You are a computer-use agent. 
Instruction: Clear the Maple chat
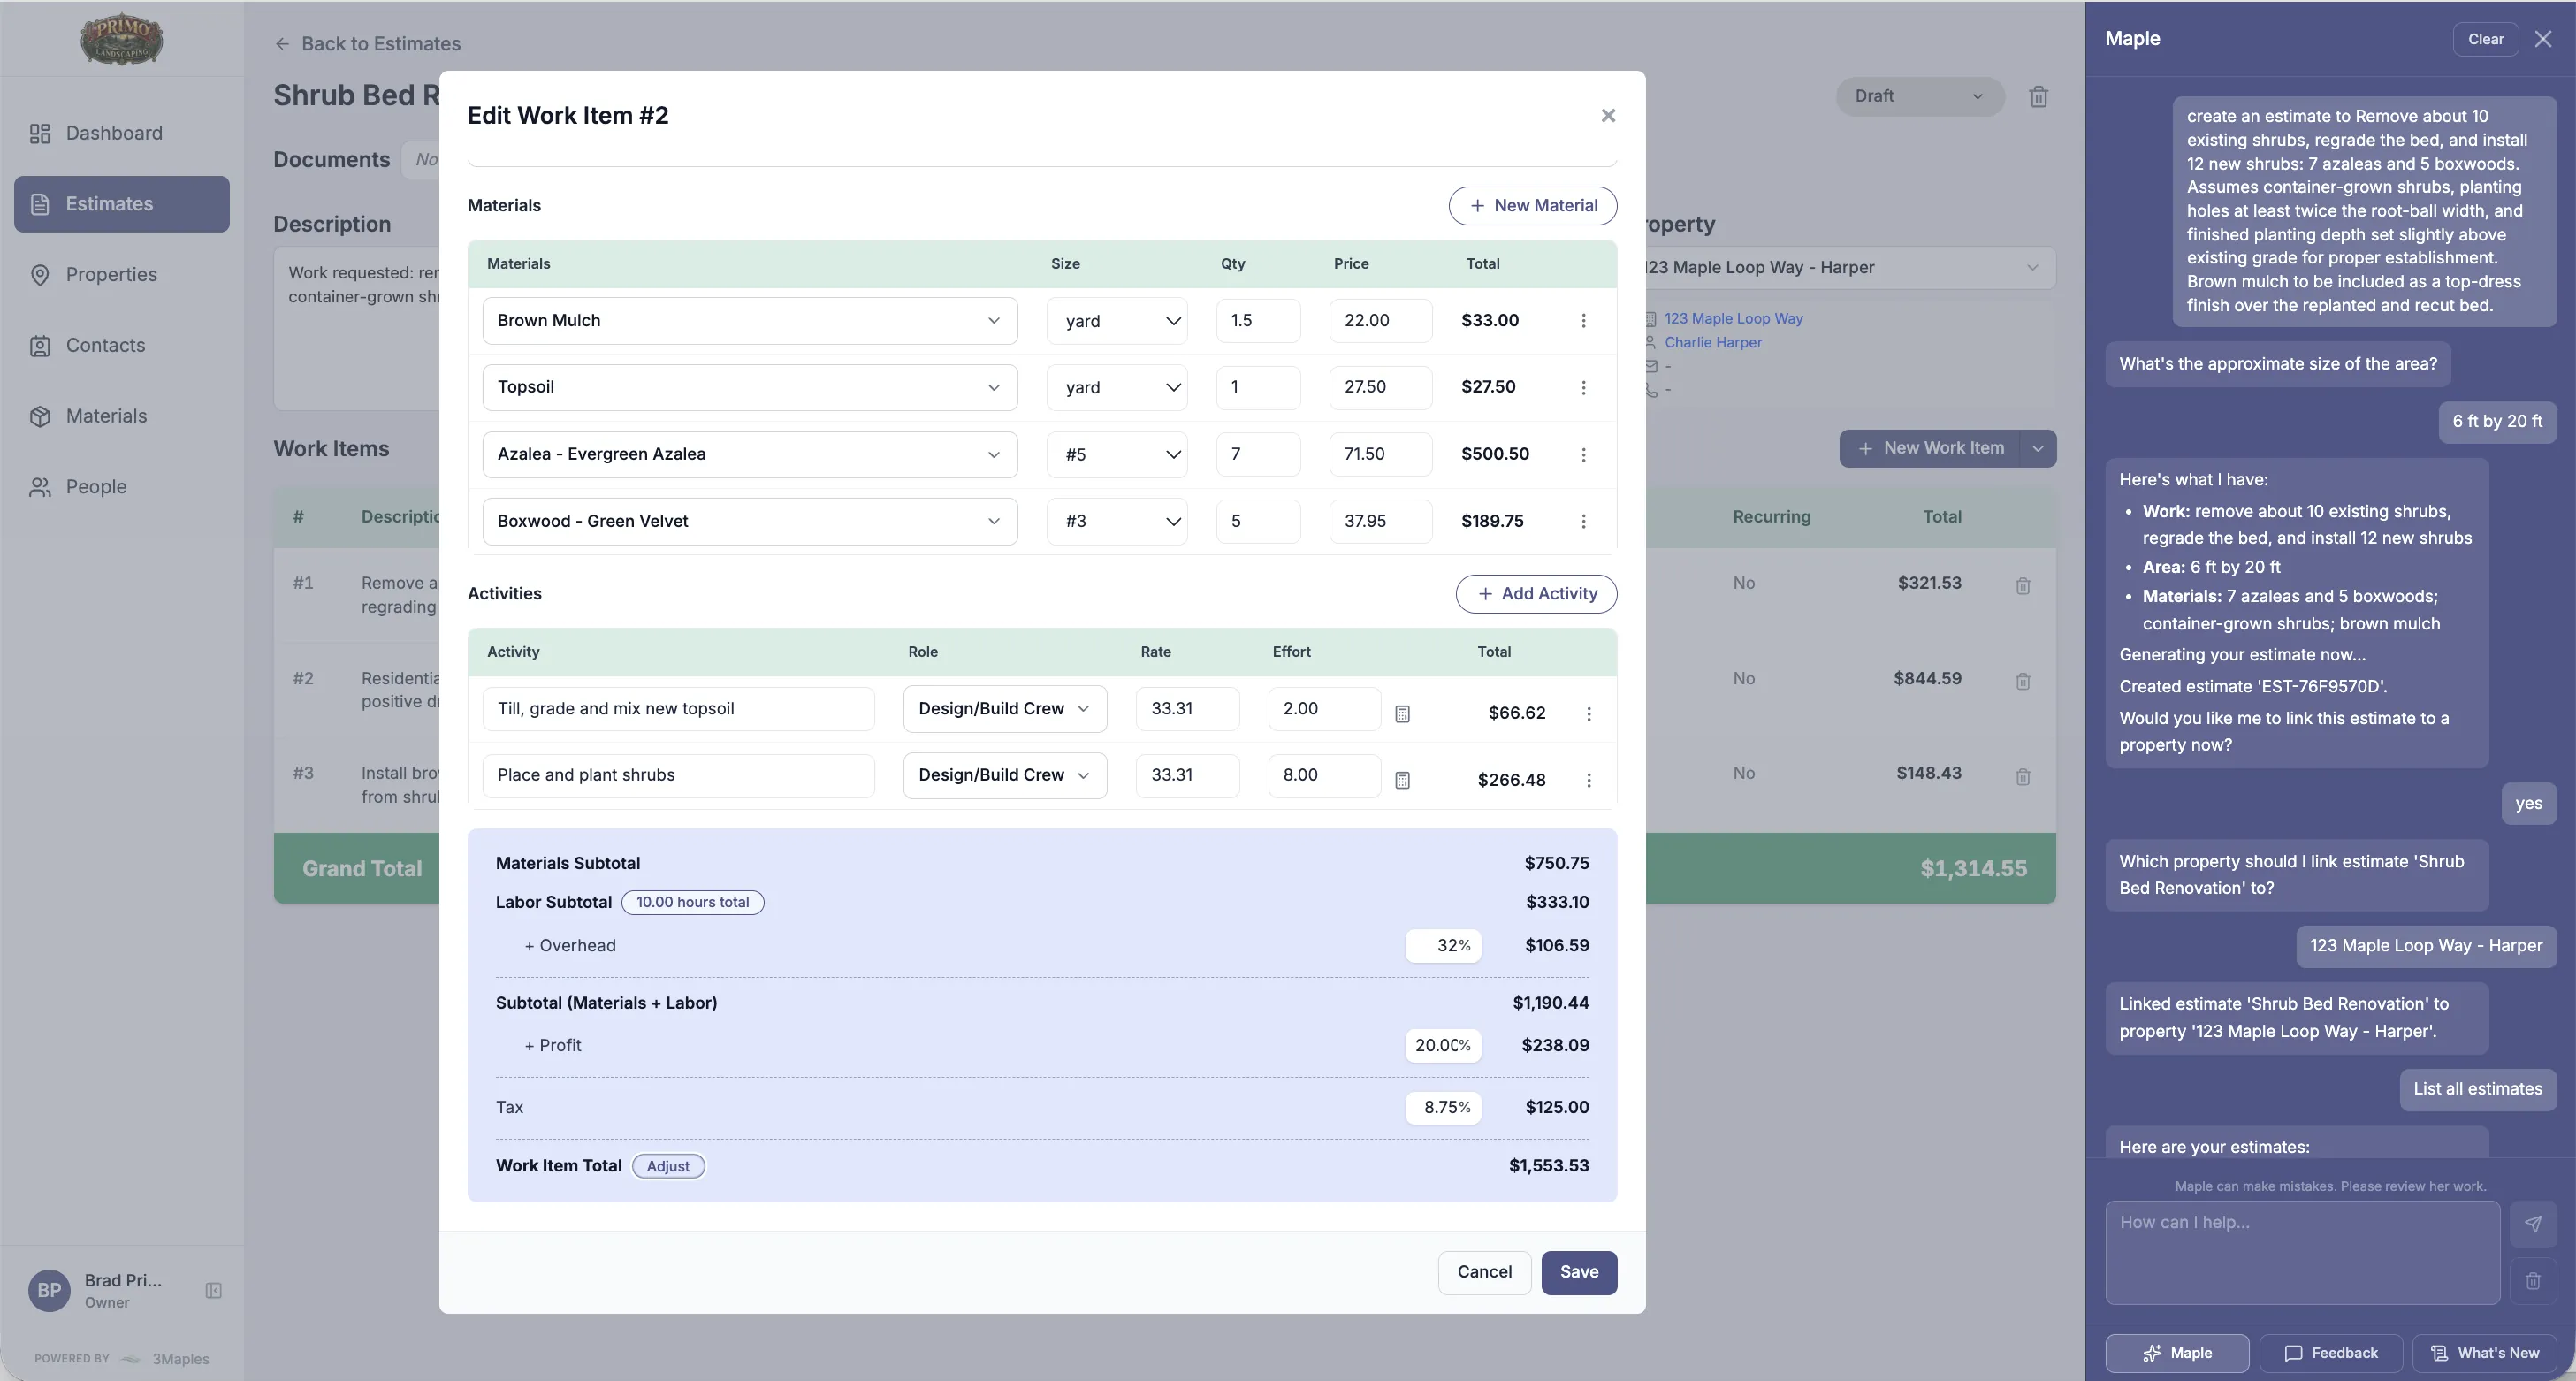[2485, 40]
